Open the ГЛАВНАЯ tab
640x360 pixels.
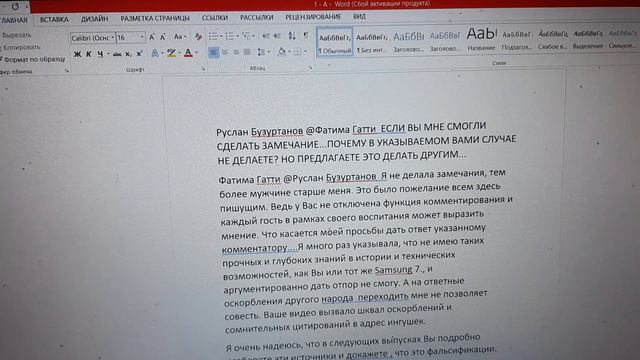click(x=13, y=20)
